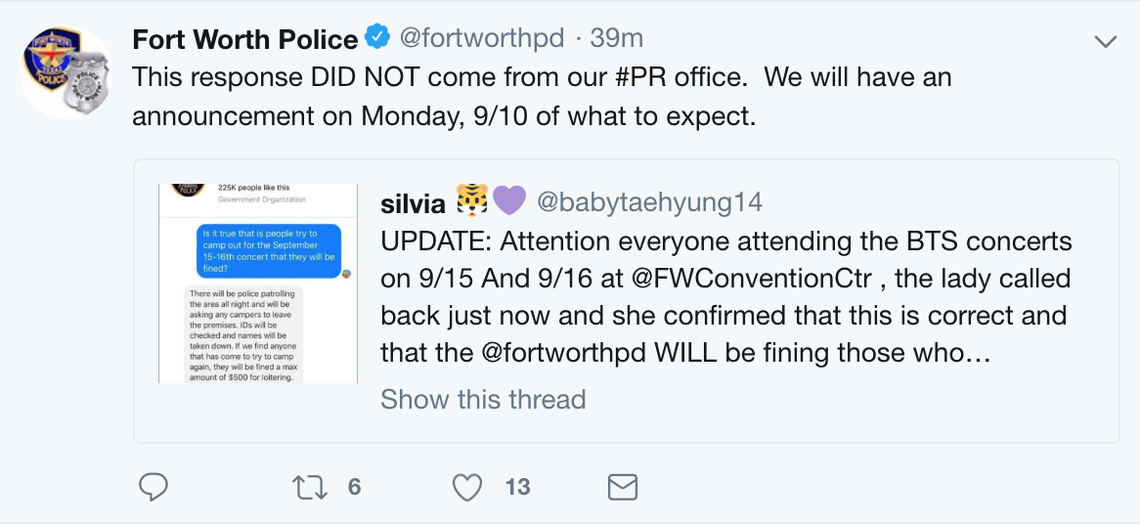
Task: Click the retweet count of 6
Action: [354, 486]
